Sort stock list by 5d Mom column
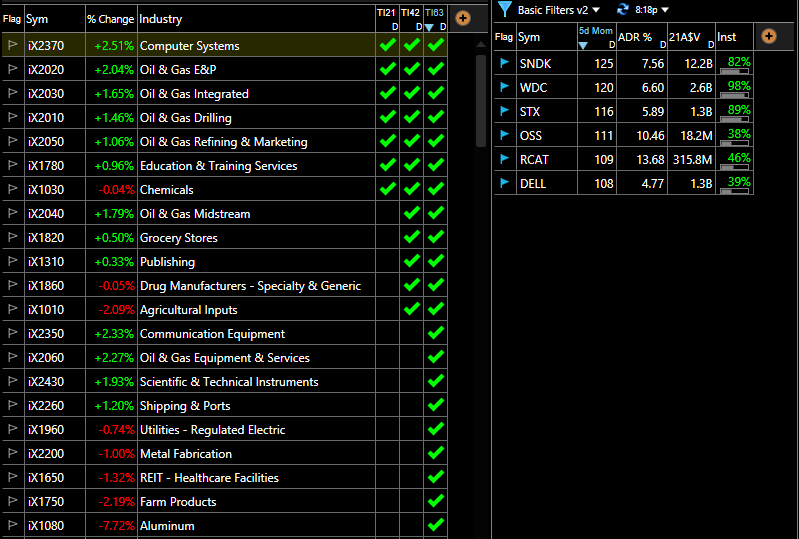Viewport: 799px width, 539px height. click(597, 37)
